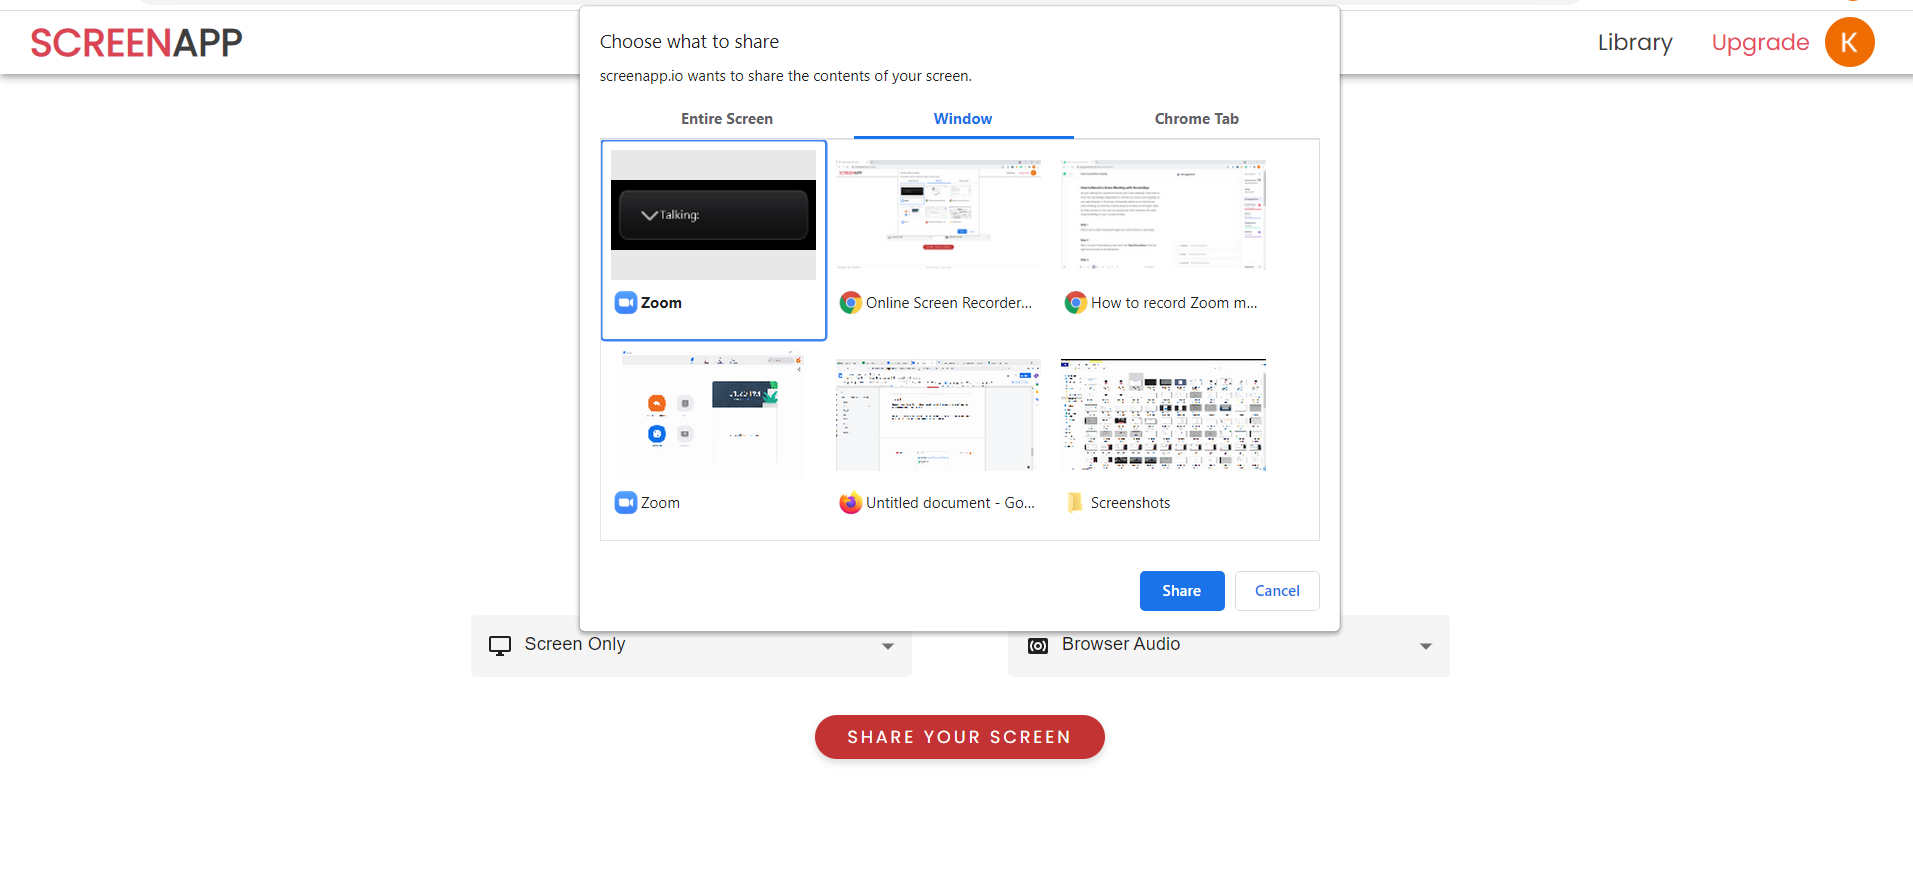The height and width of the screenshot is (870, 1913).
Task: Open the Upgrade link
Action: coord(1760,42)
